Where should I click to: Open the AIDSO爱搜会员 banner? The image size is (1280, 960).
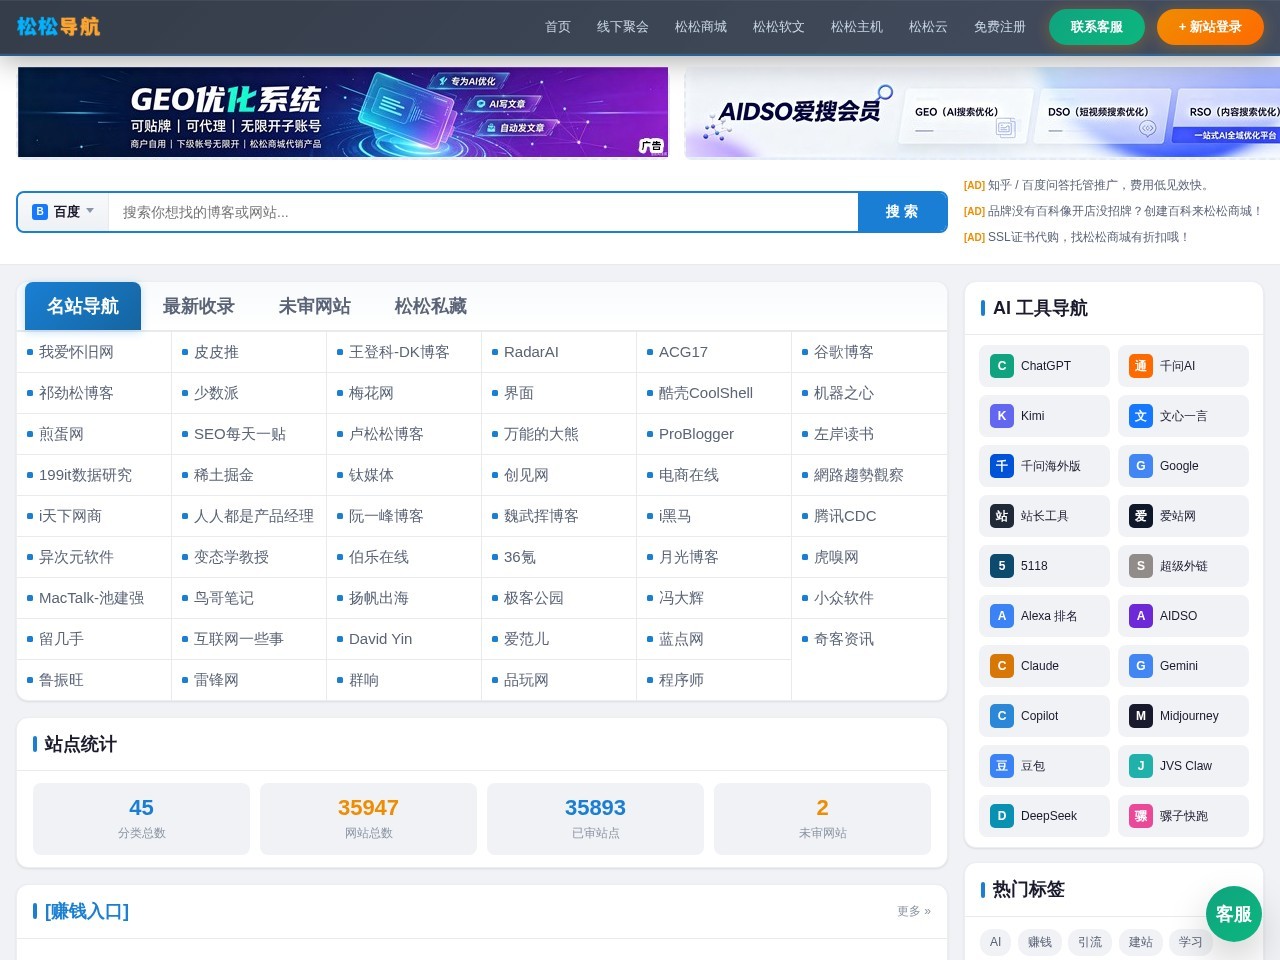click(982, 112)
